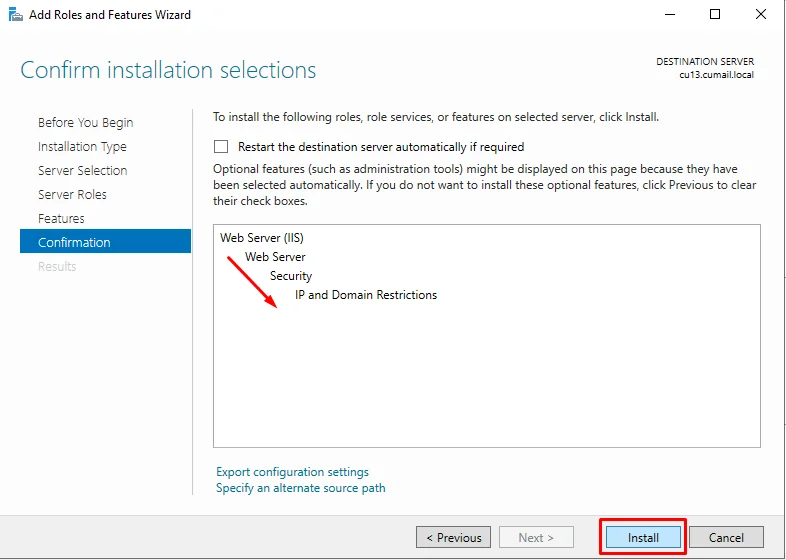Switch to the Server Roles step
The width and height of the screenshot is (786, 560).
pos(72,195)
